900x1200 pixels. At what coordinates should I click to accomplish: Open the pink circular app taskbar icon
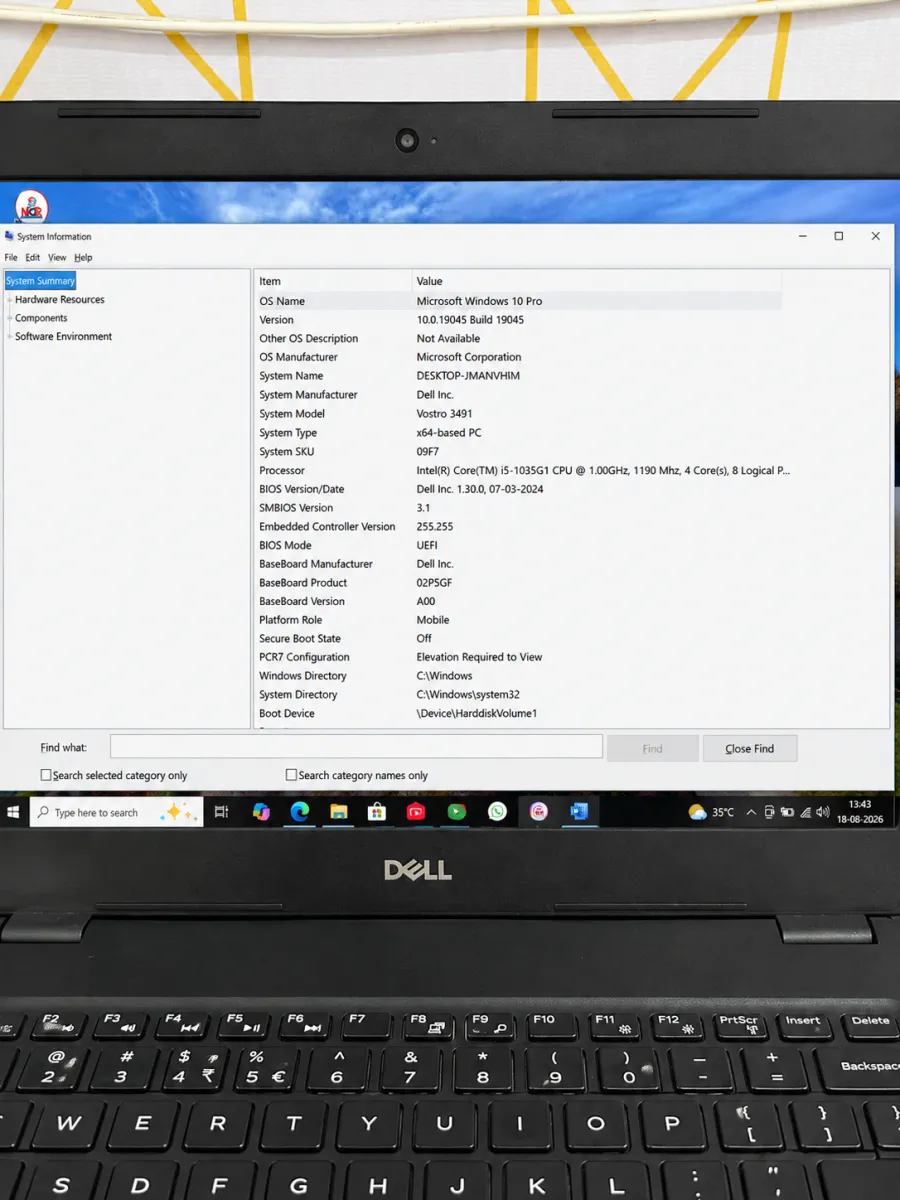click(x=539, y=812)
